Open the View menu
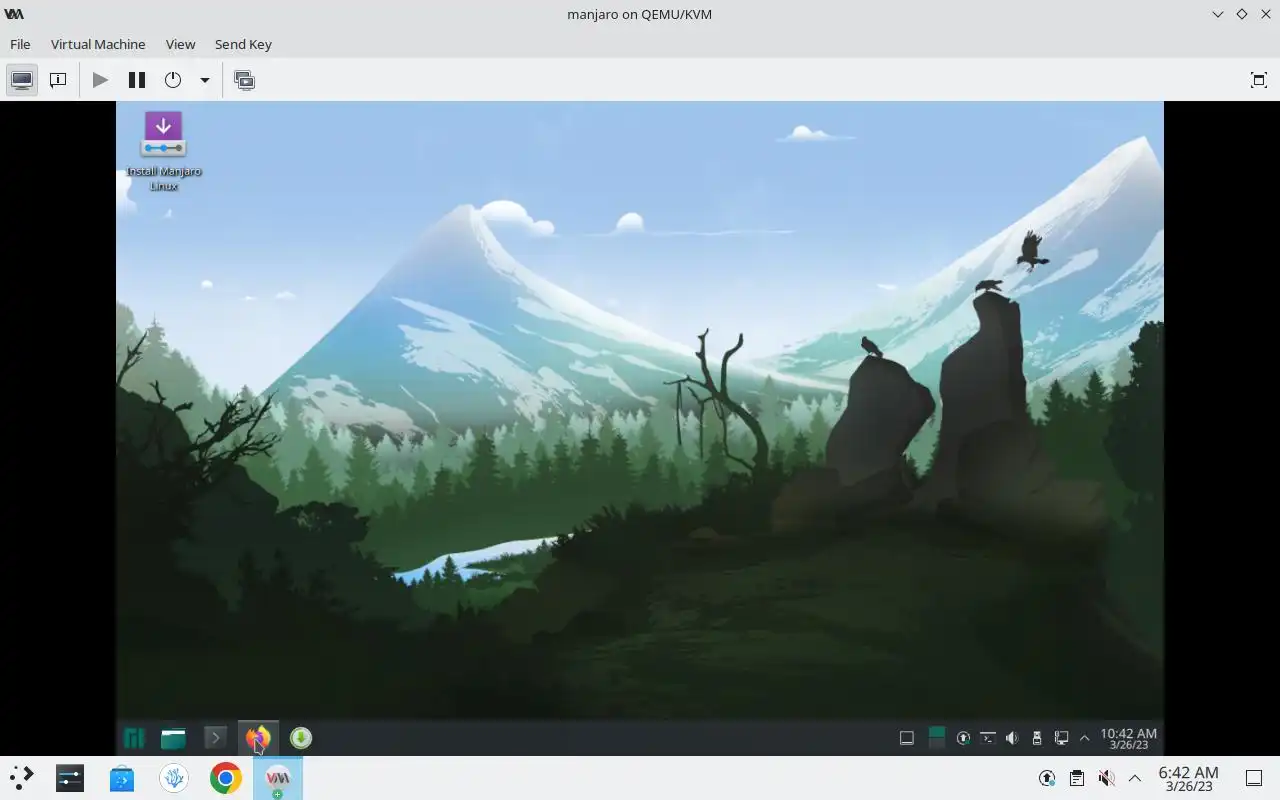Viewport: 1280px width, 800px height. (x=180, y=44)
